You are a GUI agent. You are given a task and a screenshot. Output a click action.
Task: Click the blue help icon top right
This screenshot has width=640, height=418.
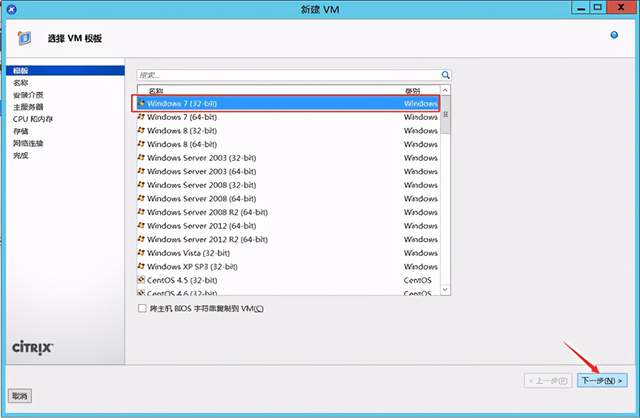(614, 35)
